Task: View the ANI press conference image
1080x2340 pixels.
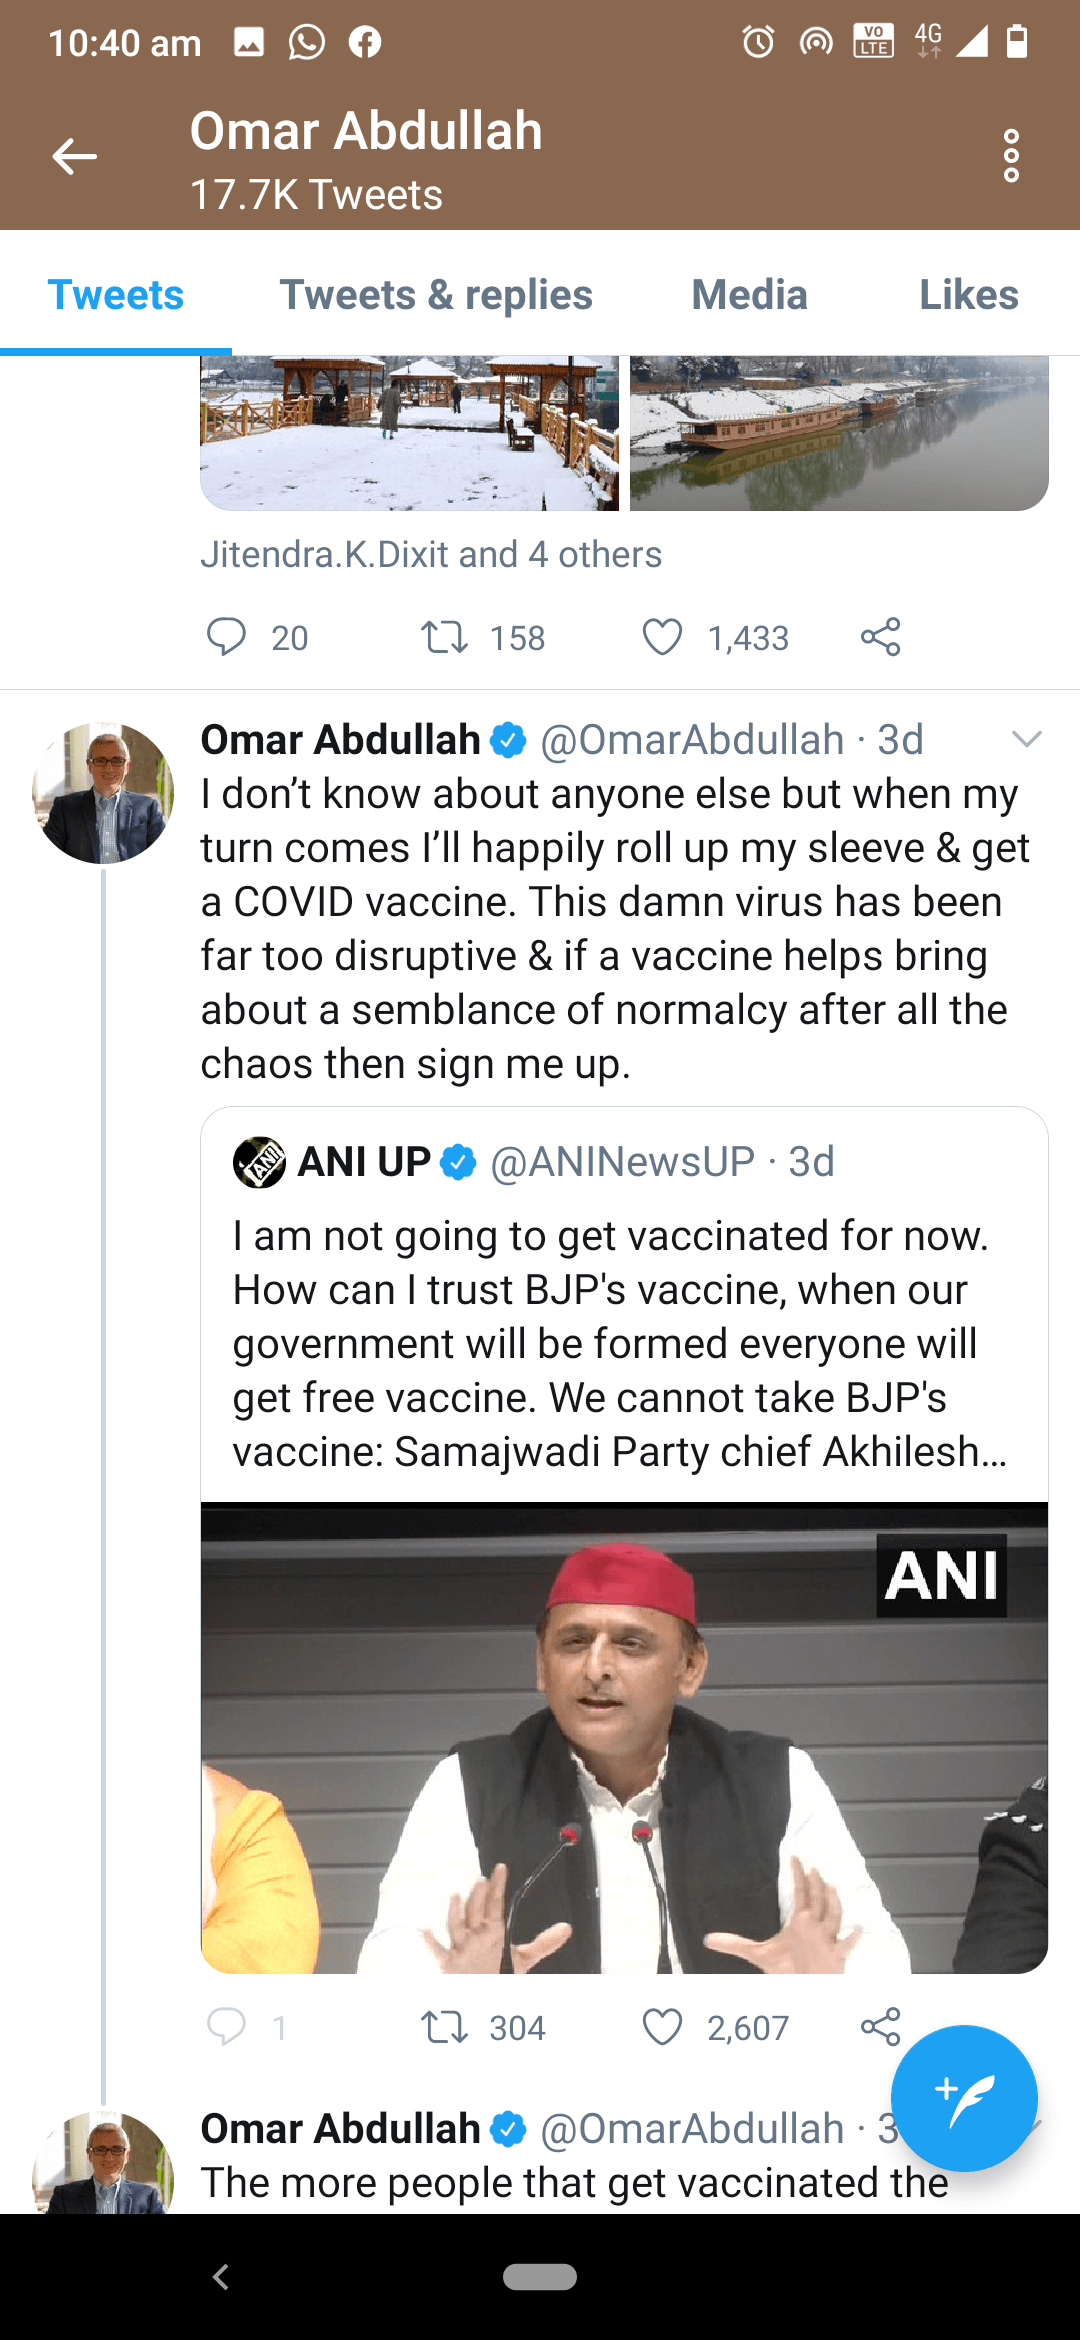Action: click(x=624, y=1737)
